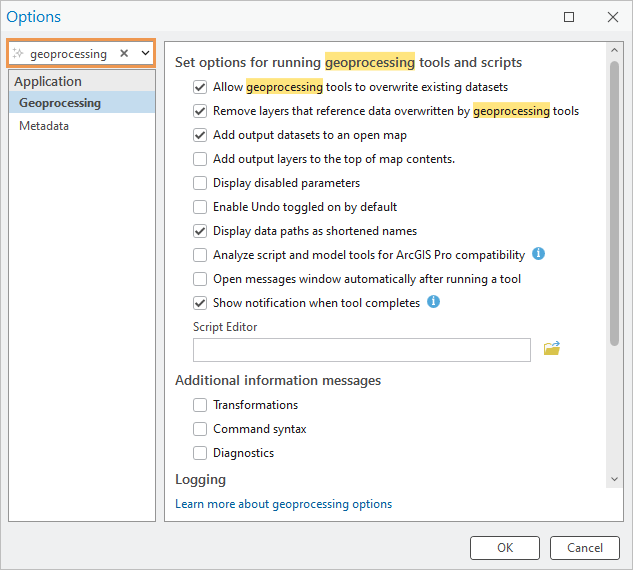The height and width of the screenshot is (570, 633).
Task: Maximize the Options dialog window
Action: 569,17
